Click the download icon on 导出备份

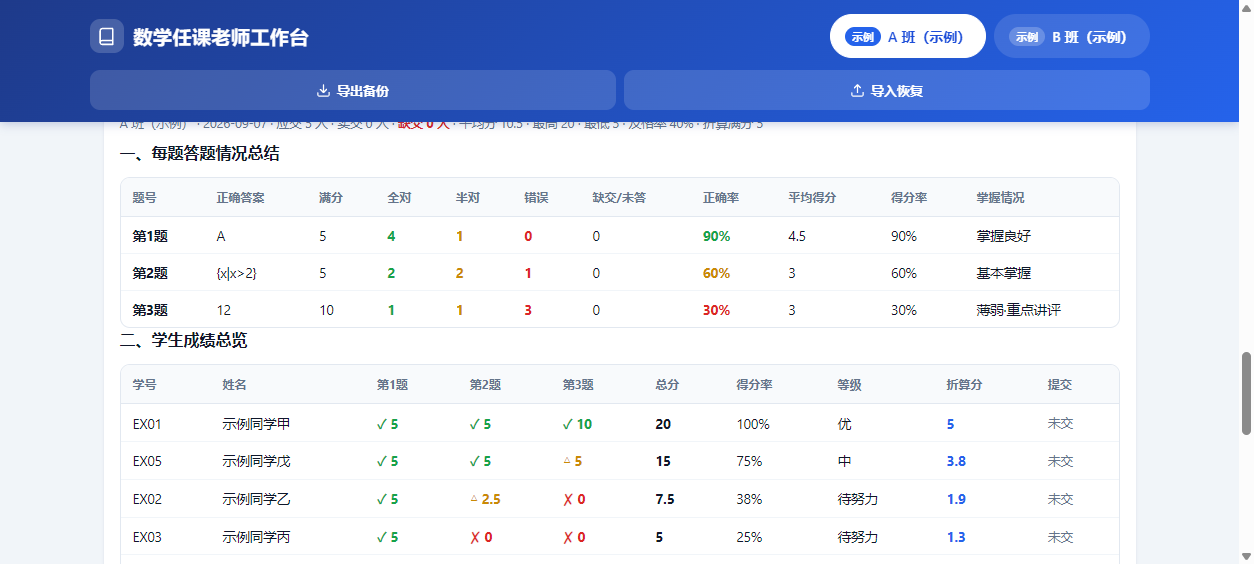(323, 91)
